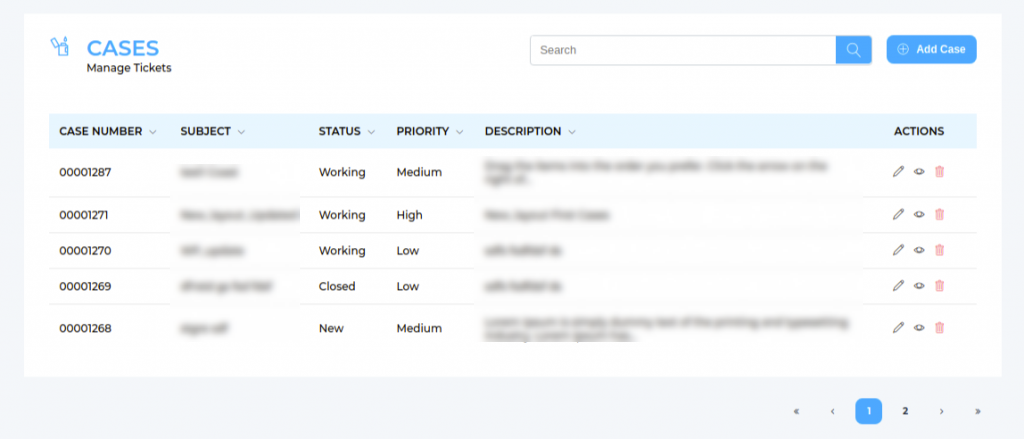The image size is (1024, 439).
Task: Open case 00001268 with eye icon
Action: [919, 327]
